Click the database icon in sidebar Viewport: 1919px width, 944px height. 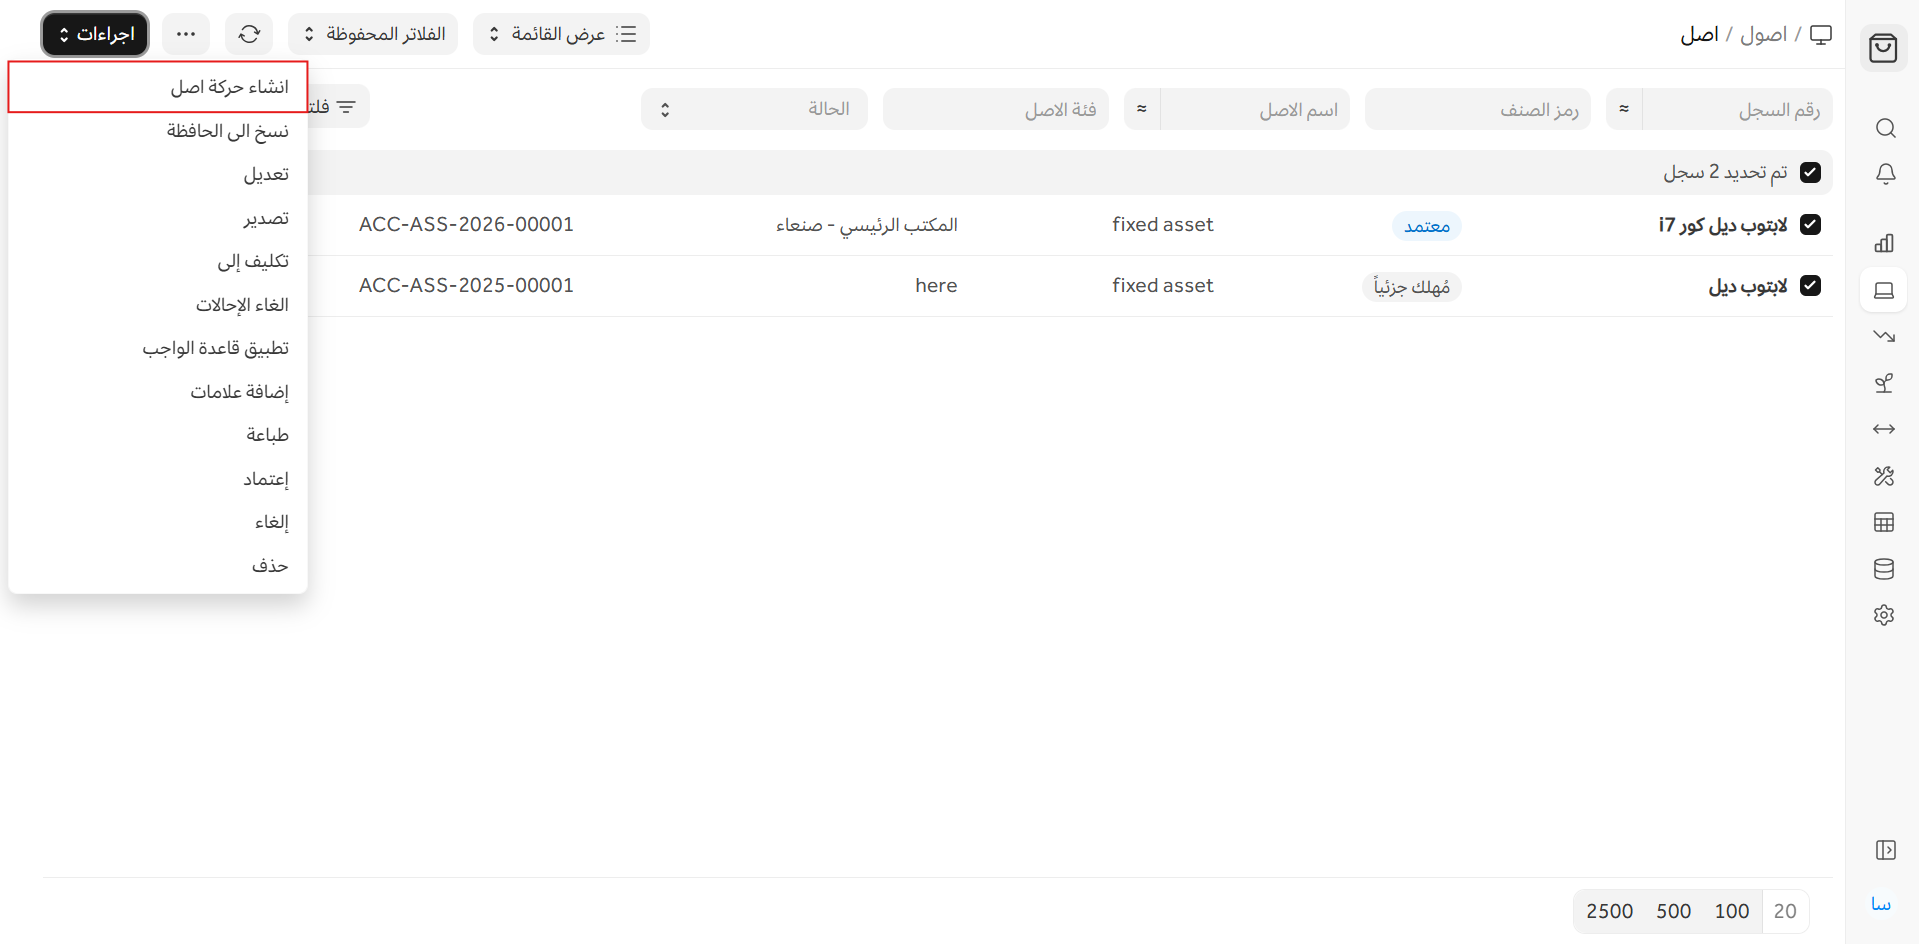point(1884,569)
